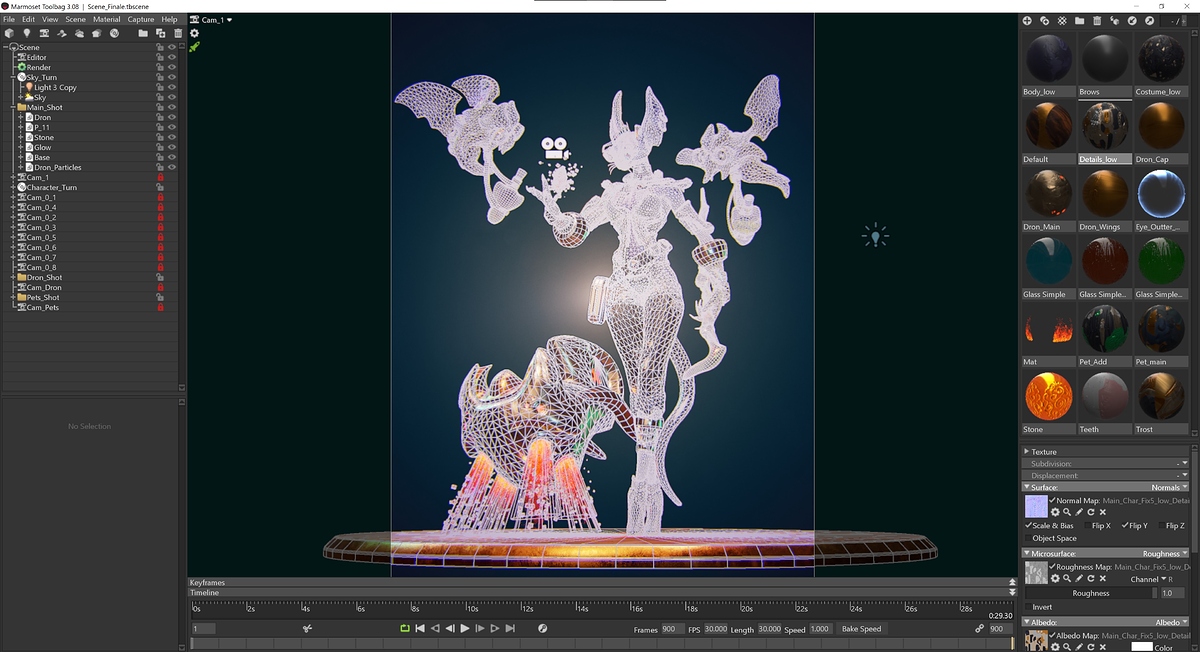Export material with outward arrow icon
1200x652 pixels.
(x=1149, y=20)
